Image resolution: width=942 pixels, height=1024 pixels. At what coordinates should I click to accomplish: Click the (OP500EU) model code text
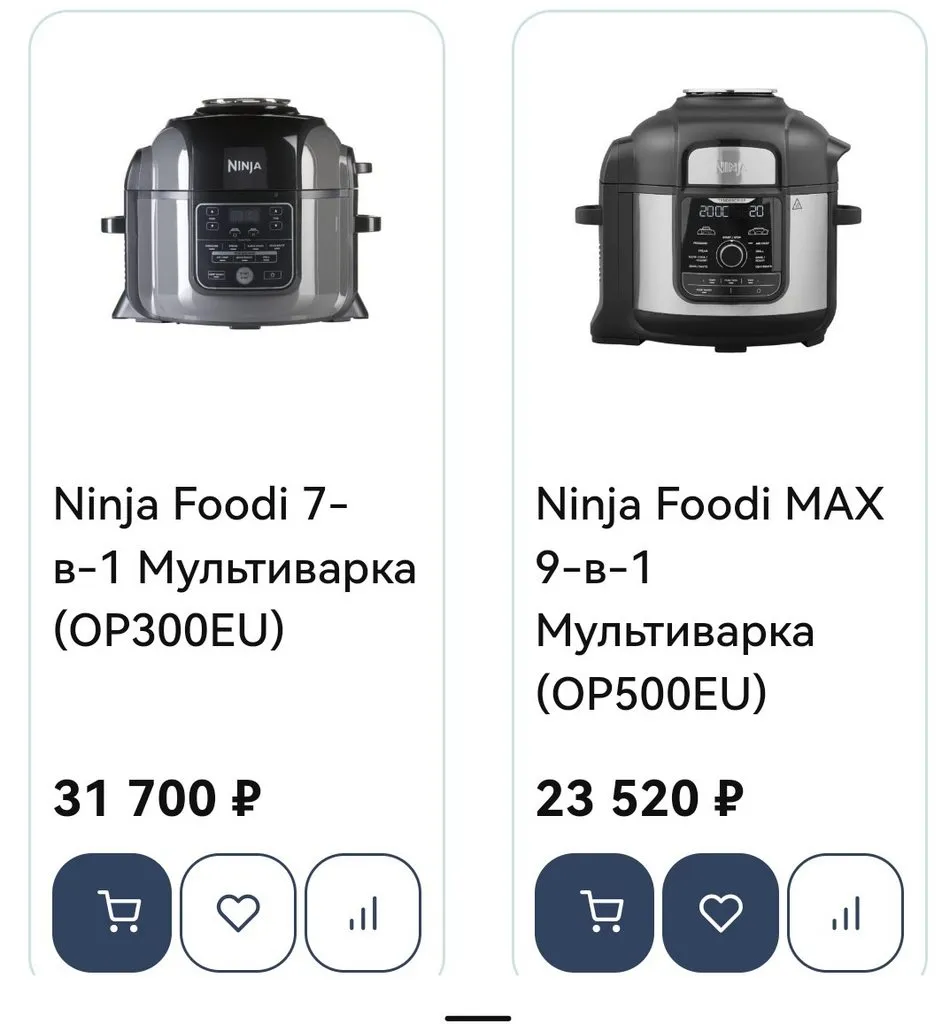pyautogui.click(x=651, y=693)
